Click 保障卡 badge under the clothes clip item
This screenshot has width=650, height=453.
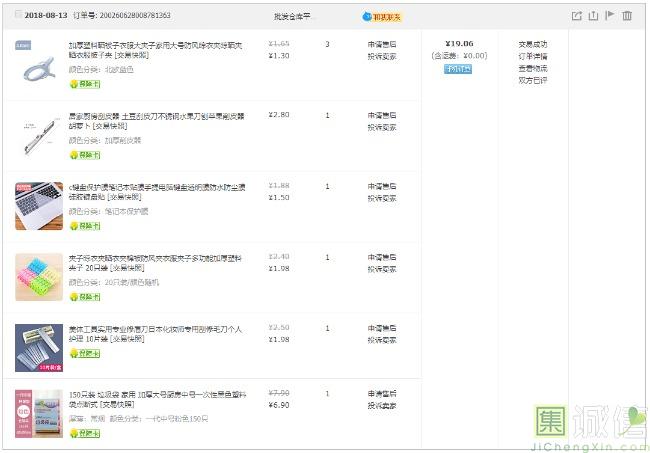[x=85, y=84]
